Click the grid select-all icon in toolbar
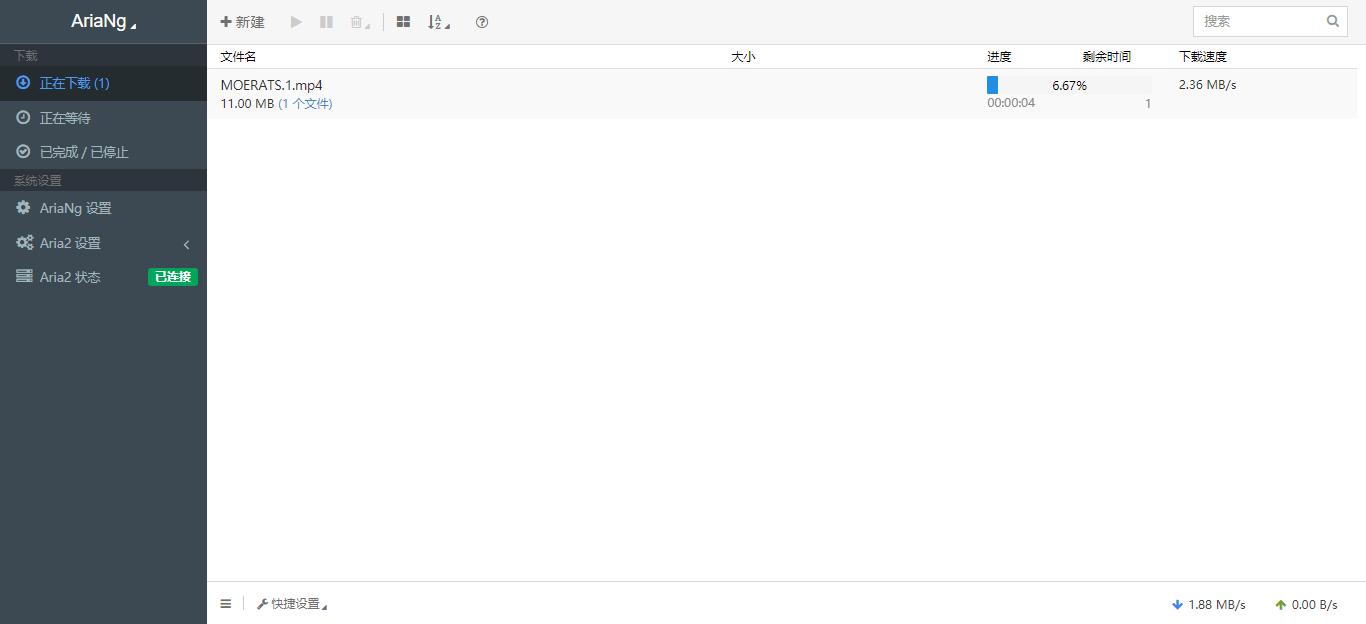The width and height of the screenshot is (1366, 624). coord(403,22)
